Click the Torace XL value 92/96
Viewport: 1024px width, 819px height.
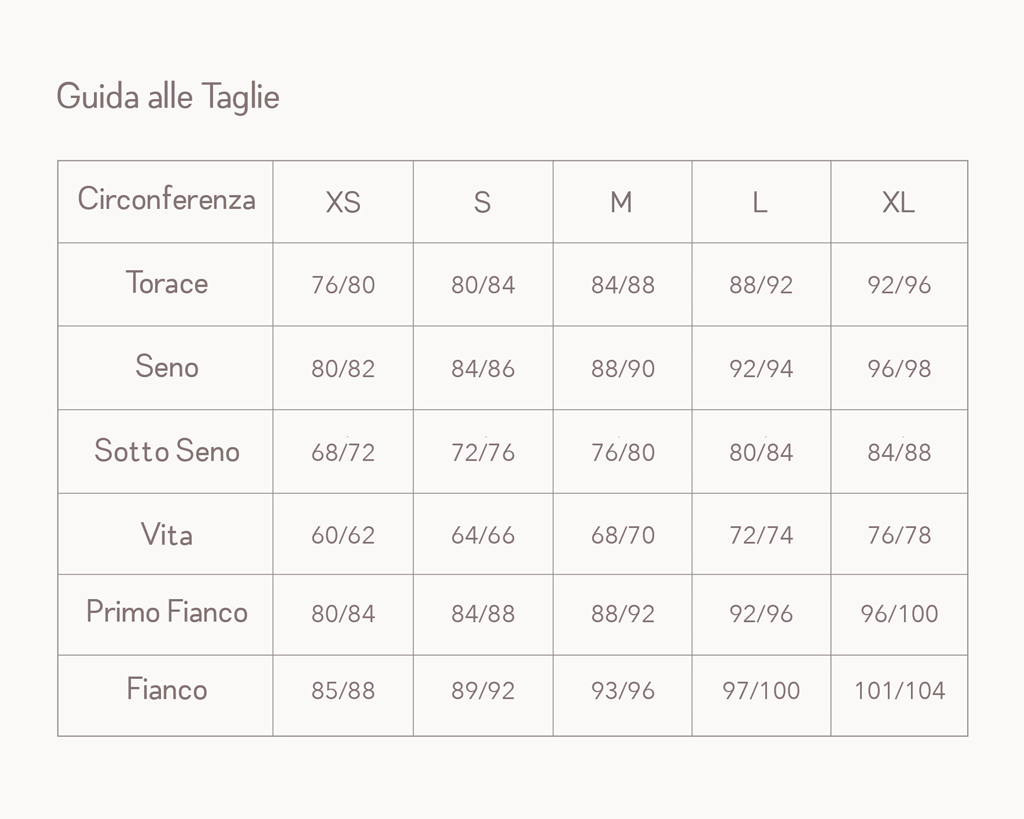899,285
